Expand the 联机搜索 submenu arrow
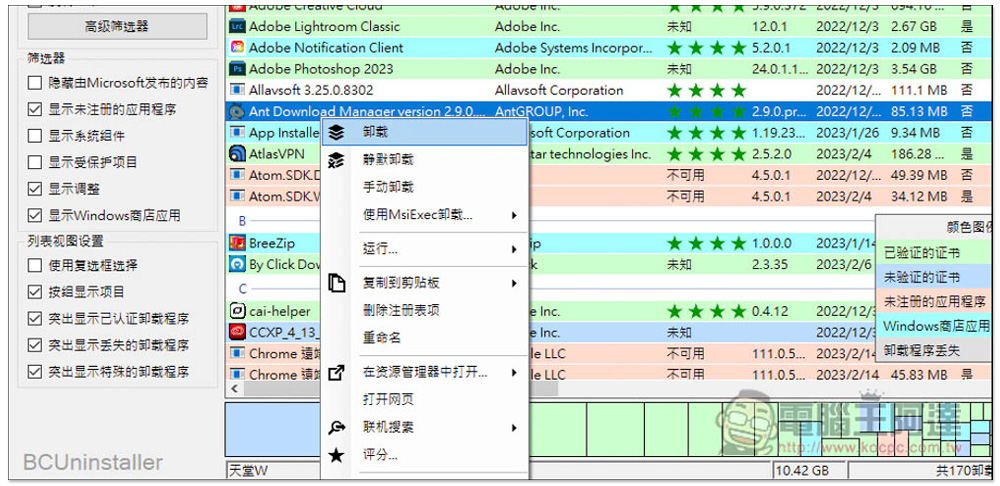1000x486 pixels. (514, 428)
